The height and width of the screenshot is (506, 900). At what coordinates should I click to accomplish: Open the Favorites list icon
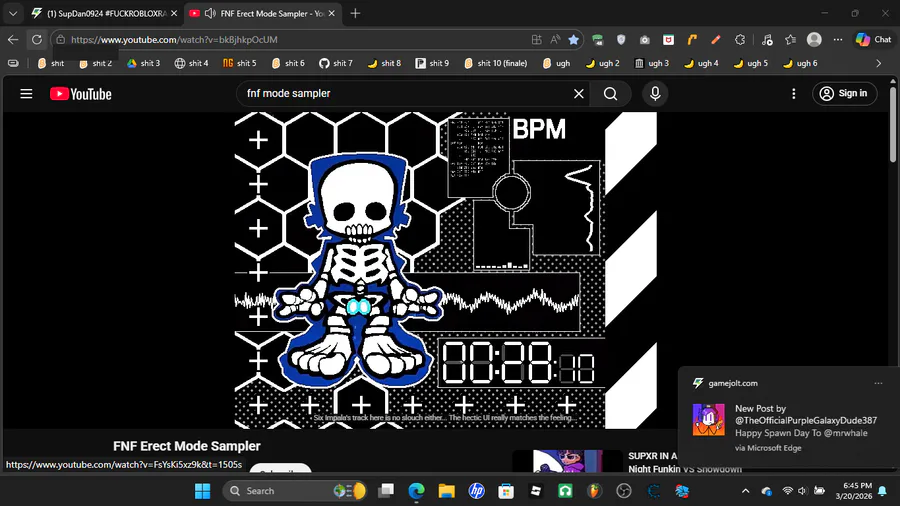pyautogui.click(x=790, y=40)
